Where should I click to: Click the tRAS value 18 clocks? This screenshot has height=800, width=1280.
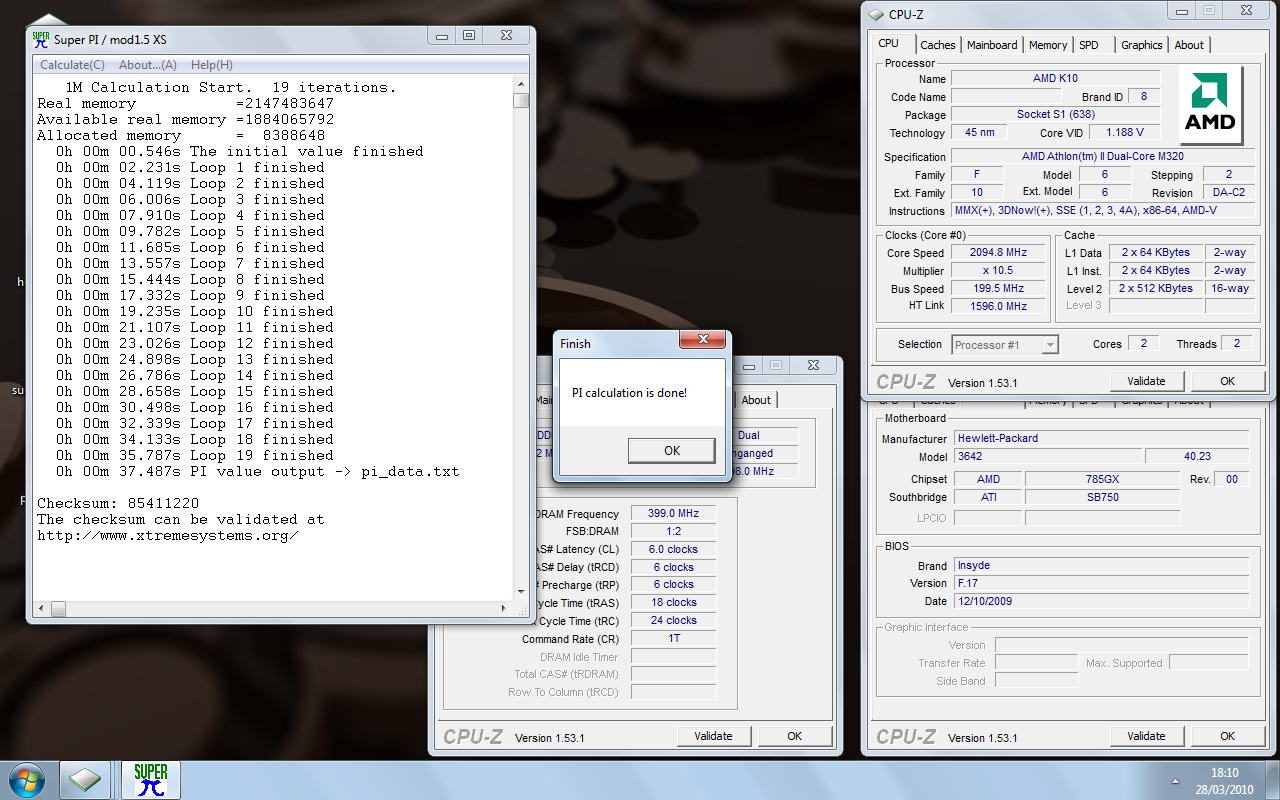(673, 602)
